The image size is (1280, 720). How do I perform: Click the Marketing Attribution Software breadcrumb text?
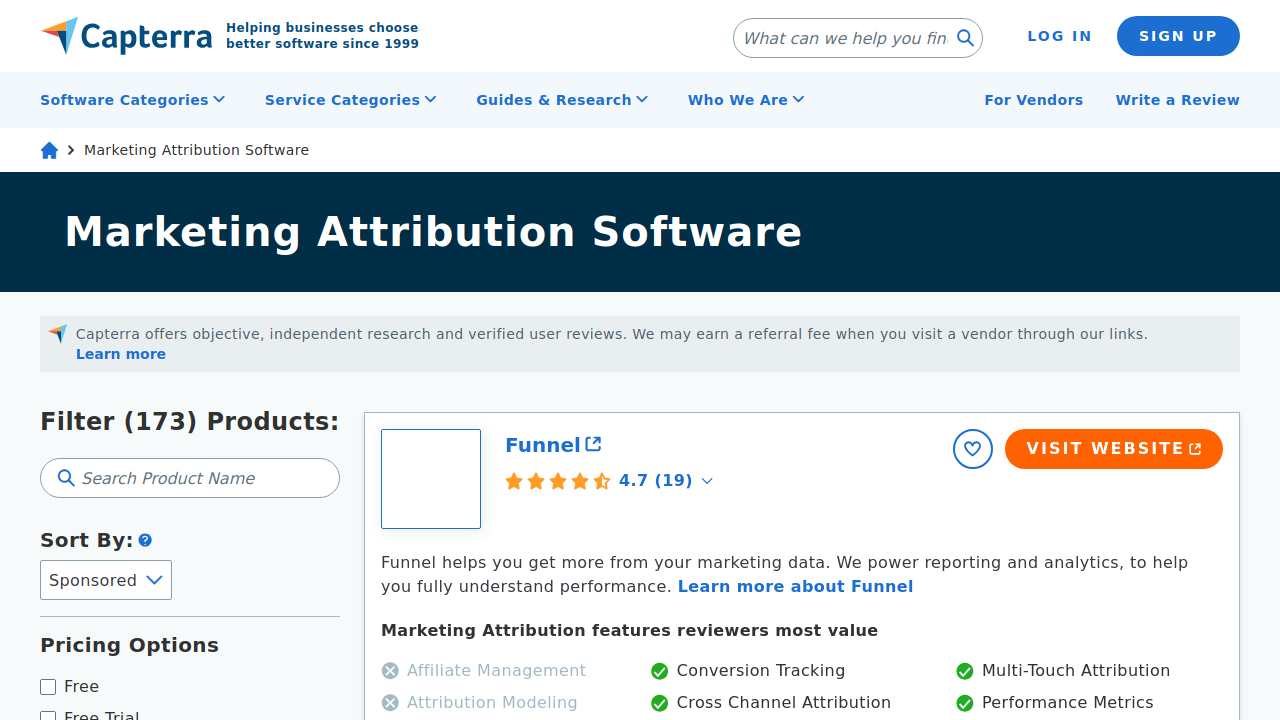tap(197, 150)
